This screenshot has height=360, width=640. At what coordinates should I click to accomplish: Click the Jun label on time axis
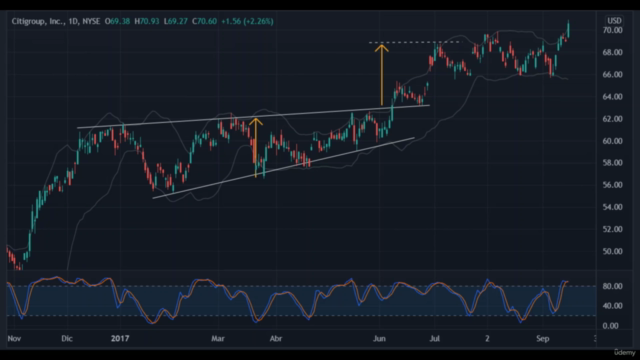pyautogui.click(x=380, y=338)
